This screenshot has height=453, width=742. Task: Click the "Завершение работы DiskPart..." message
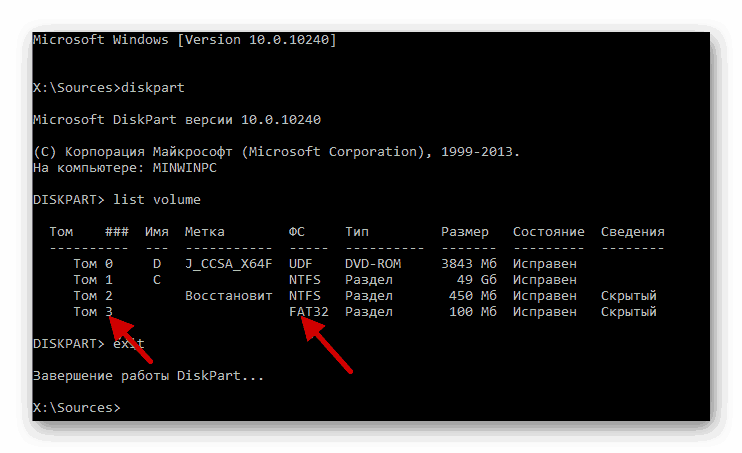point(149,376)
